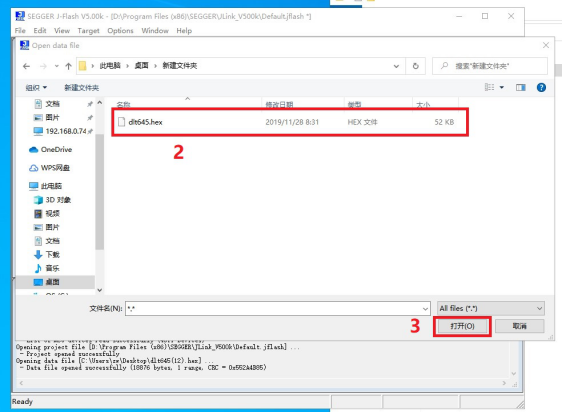
Task: Expand the 组织 organize dropdown
Action: pos(36,87)
